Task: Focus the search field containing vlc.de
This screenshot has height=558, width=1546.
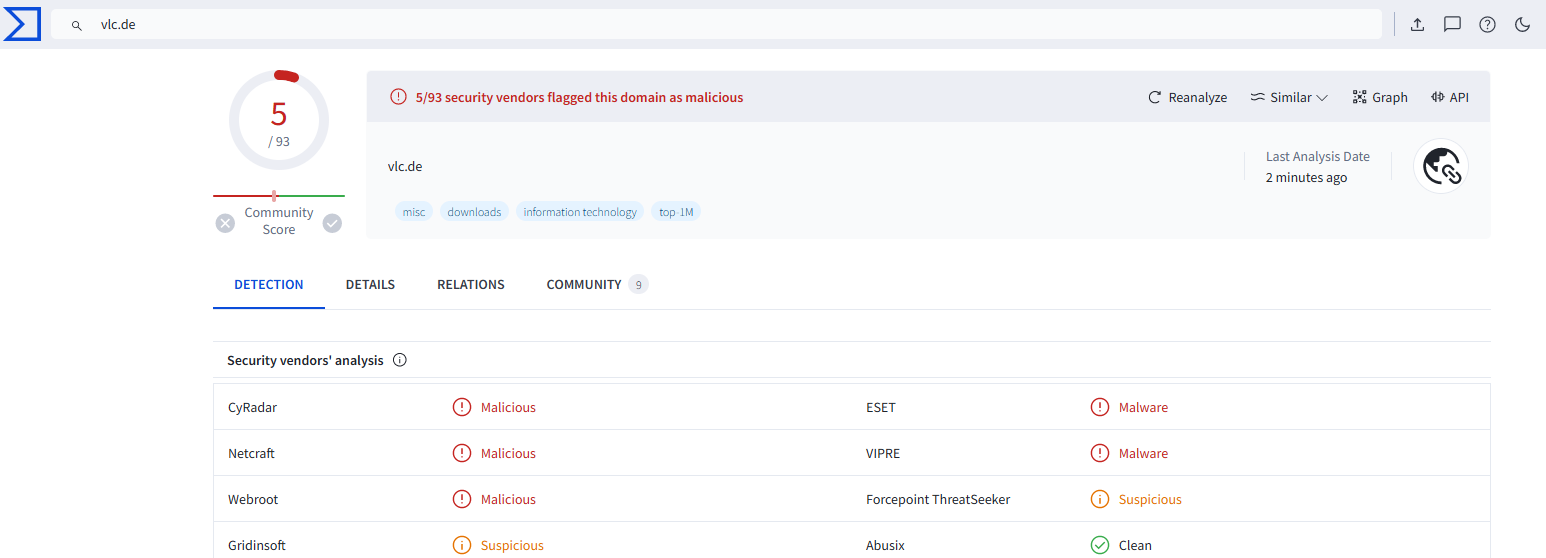Action: click(716, 25)
